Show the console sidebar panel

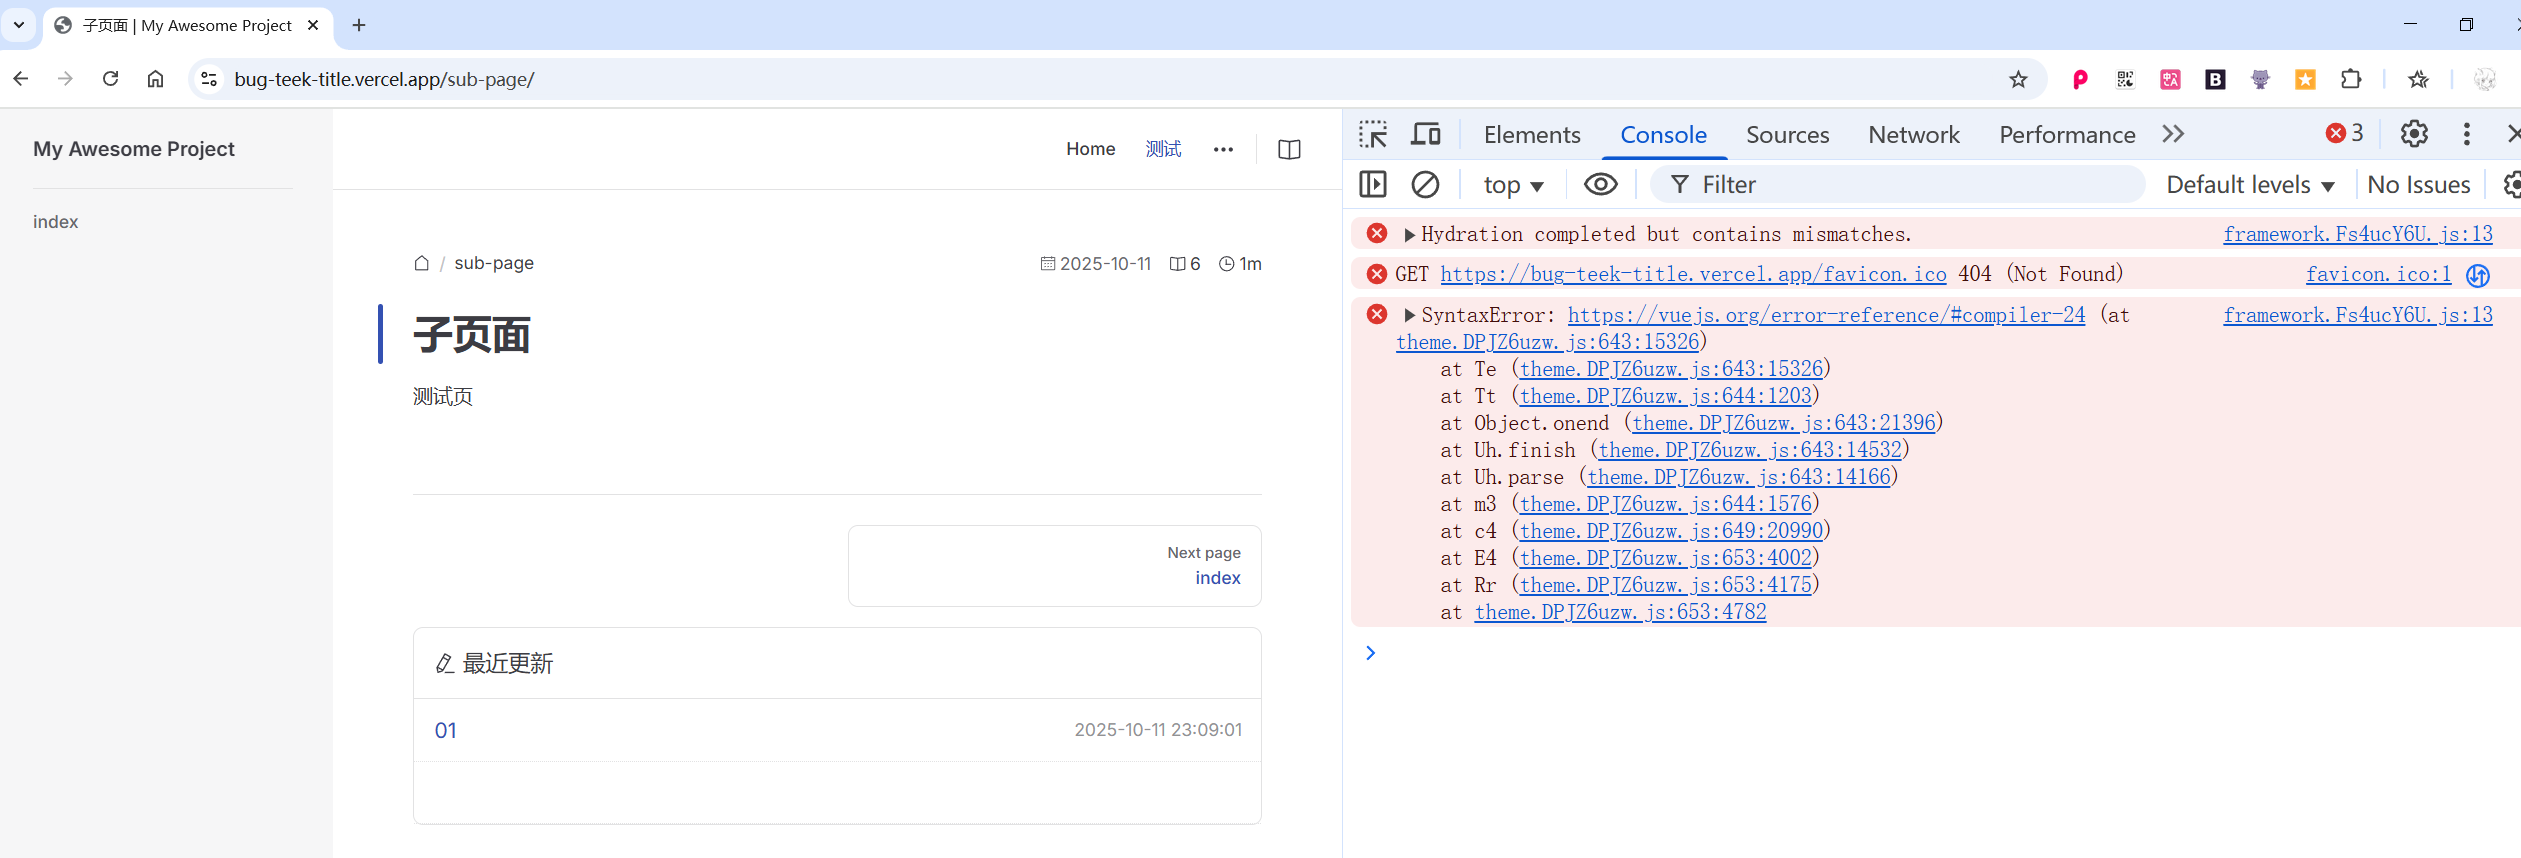(x=1373, y=185)
